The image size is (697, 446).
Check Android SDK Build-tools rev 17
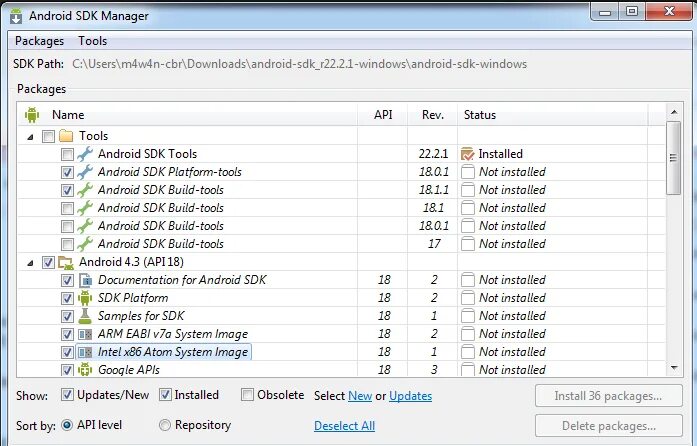67,244
